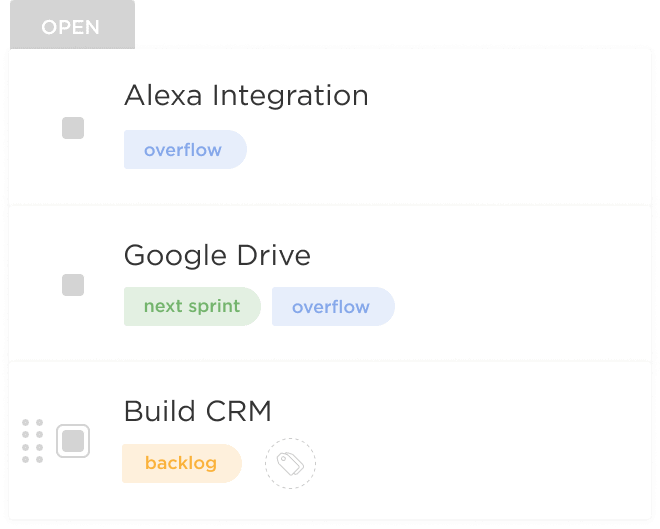Select the OPEN status tab
Viewport: 660px width, 529px height.
tap(71, 27)
